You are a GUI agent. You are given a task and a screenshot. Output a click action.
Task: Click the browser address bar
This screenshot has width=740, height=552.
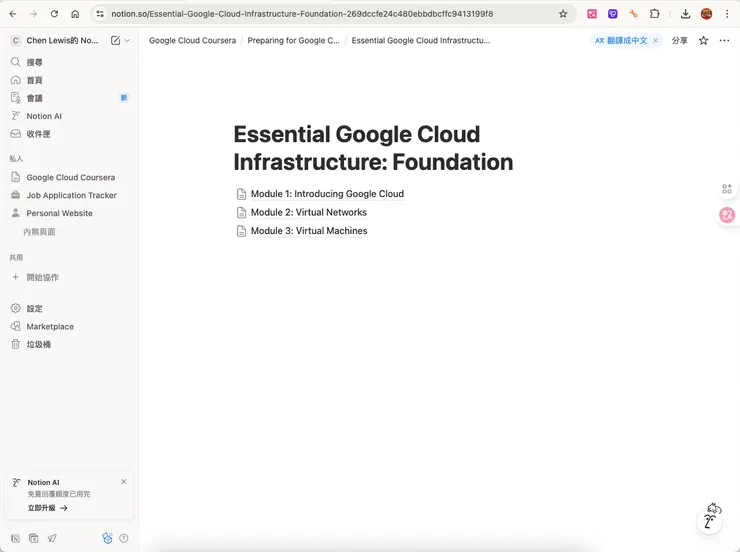[x=330, y=14]
